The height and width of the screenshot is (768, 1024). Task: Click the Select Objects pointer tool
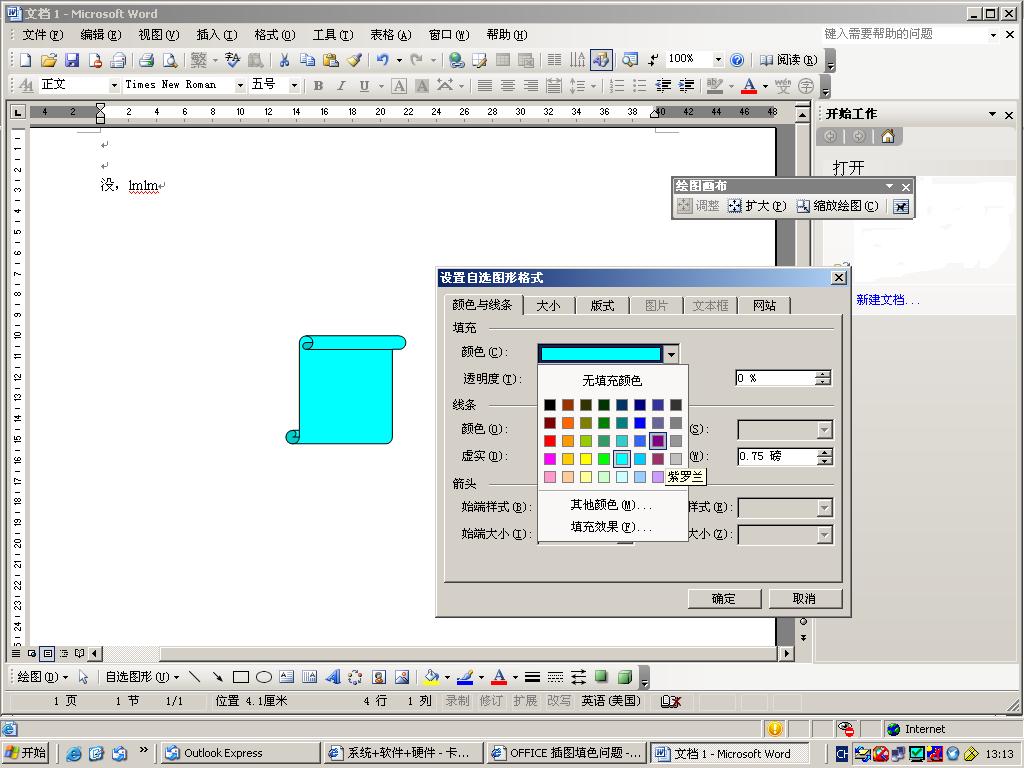pyautogui.click(x=83, y=677)
